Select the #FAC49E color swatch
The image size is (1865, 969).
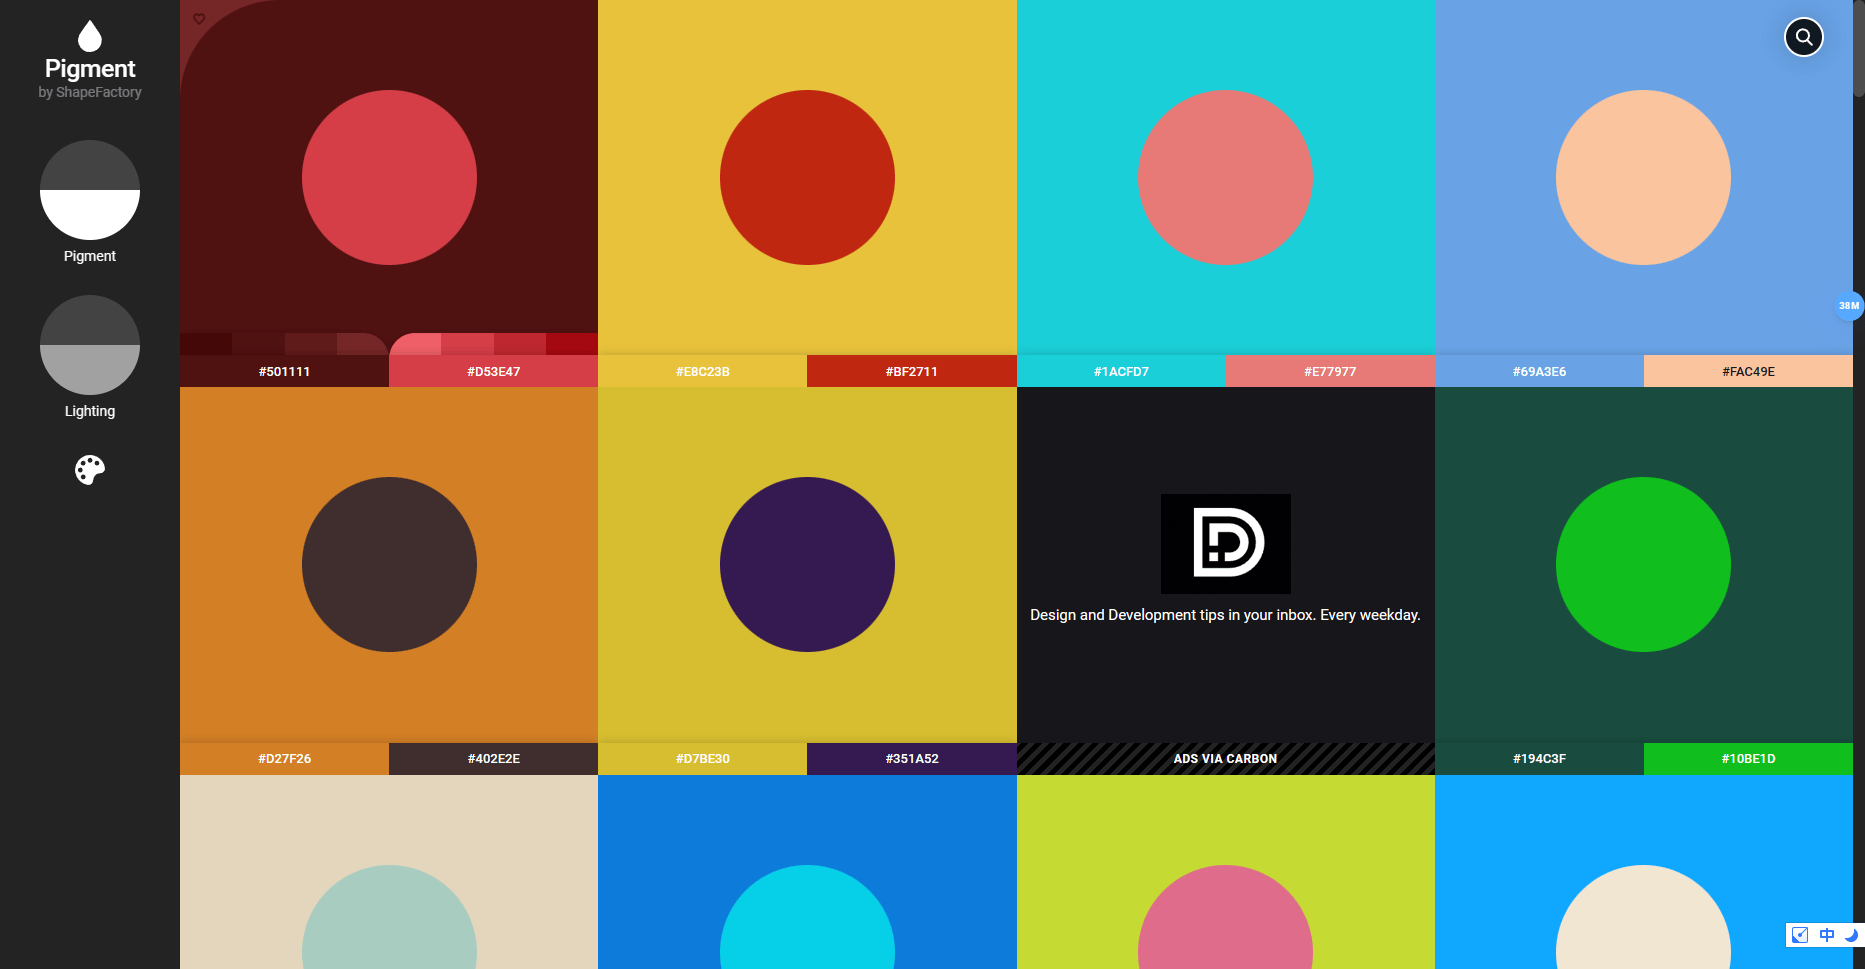point(1747,370)
